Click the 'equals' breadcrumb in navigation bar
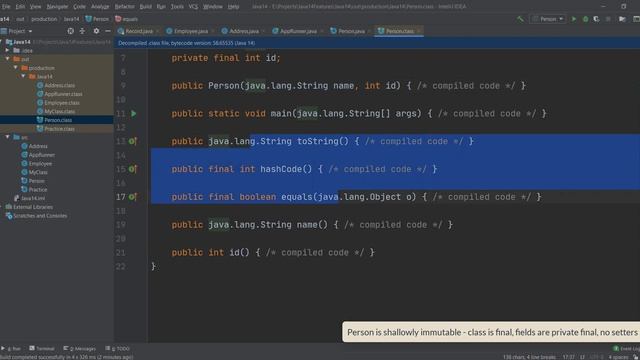This screenshot has height=360, width=640. (x=127, y=19)
